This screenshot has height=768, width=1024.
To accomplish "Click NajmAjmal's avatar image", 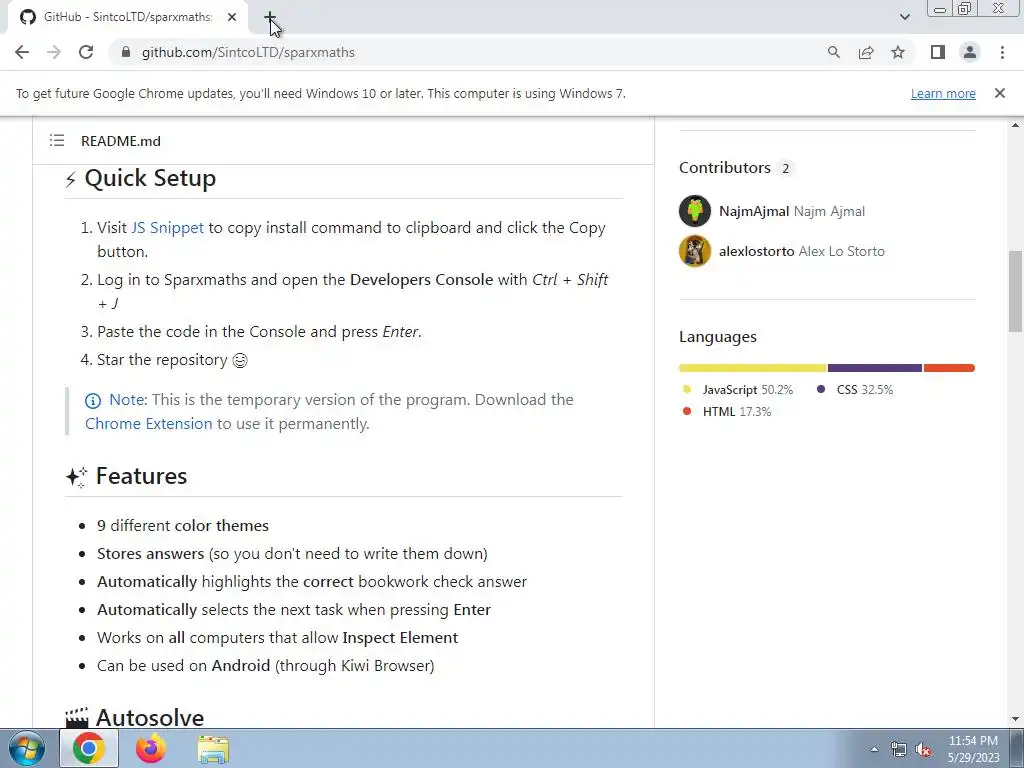I will [695, 211].
